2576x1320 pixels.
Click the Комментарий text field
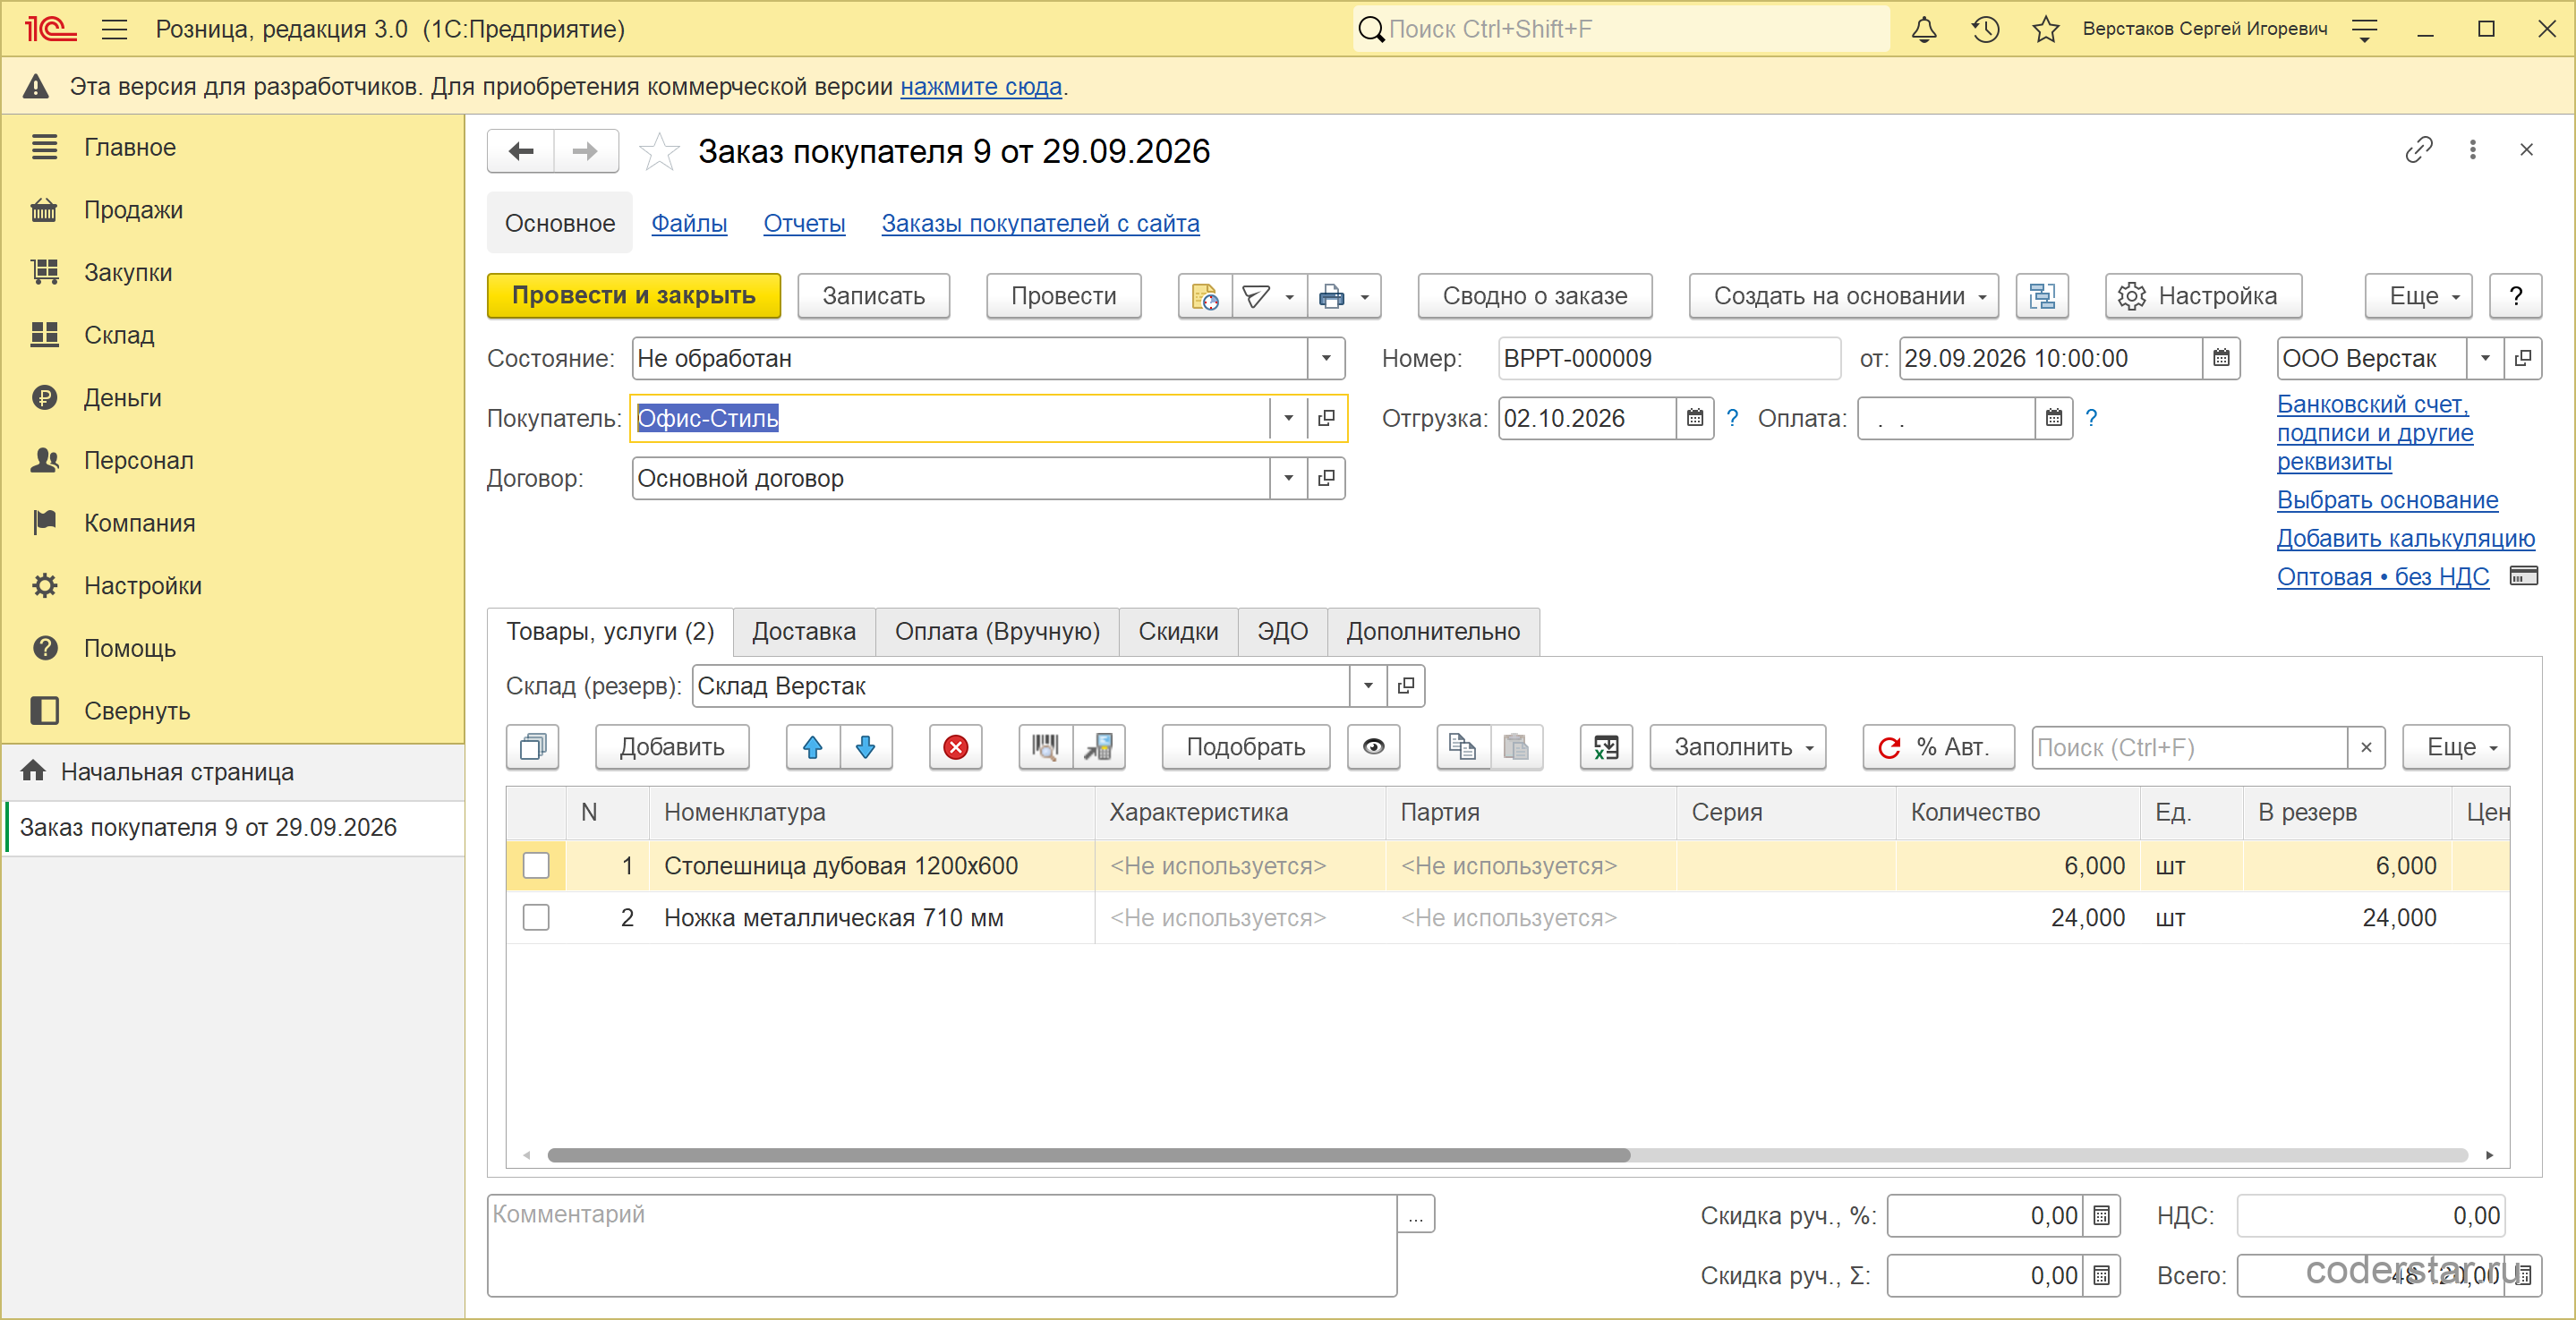[x=942, y=1245]
